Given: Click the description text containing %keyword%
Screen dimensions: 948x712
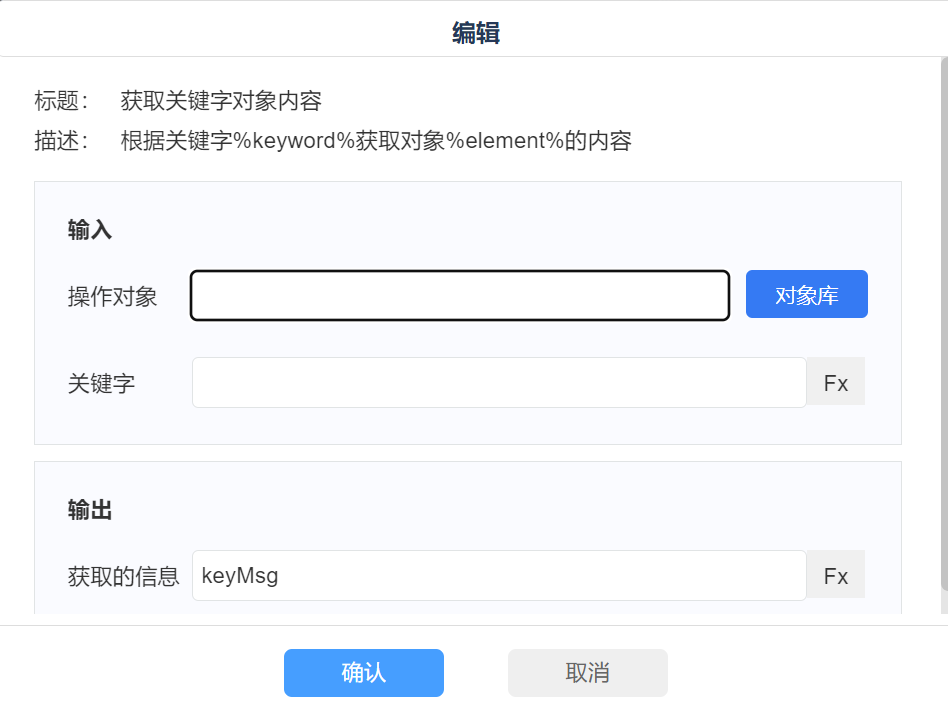Looking at the screenshot, I should pos(375,141).
